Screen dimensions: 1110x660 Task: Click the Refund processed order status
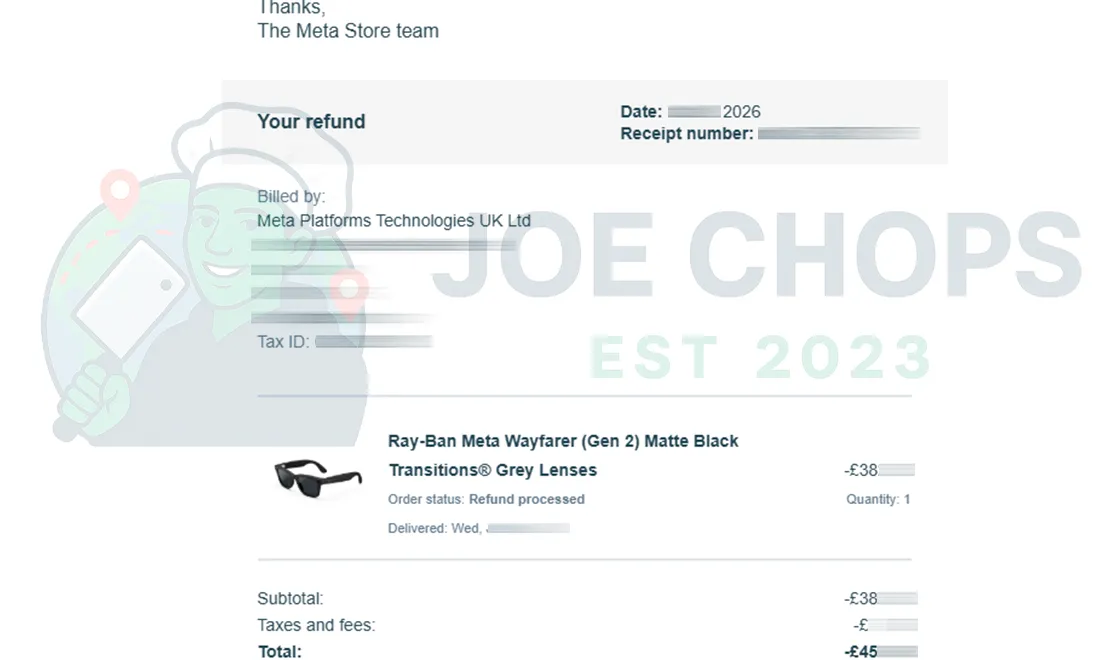(x=526, y=499)
